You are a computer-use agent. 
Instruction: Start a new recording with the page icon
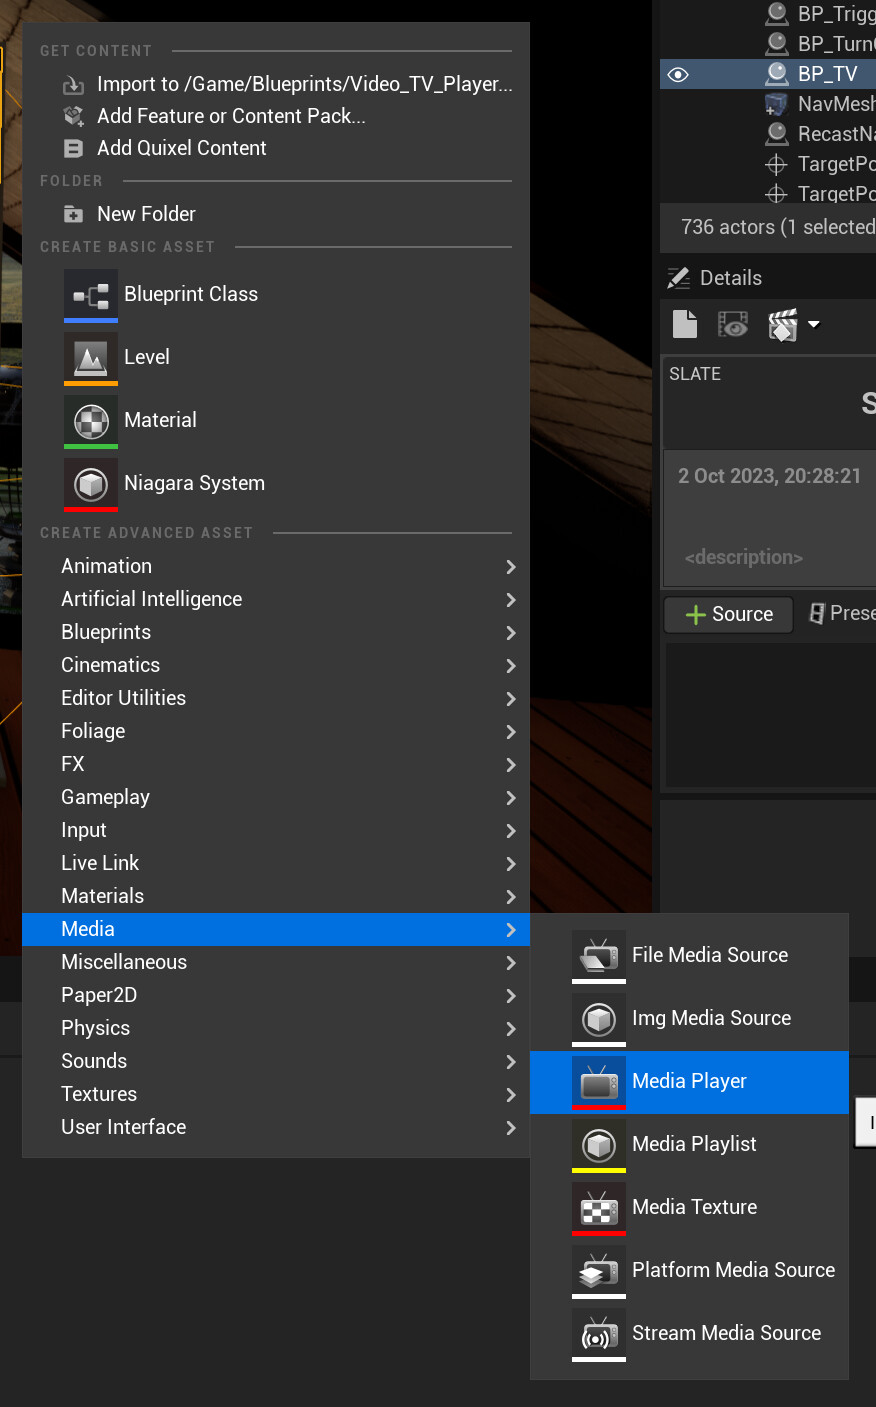click(684, 324)
